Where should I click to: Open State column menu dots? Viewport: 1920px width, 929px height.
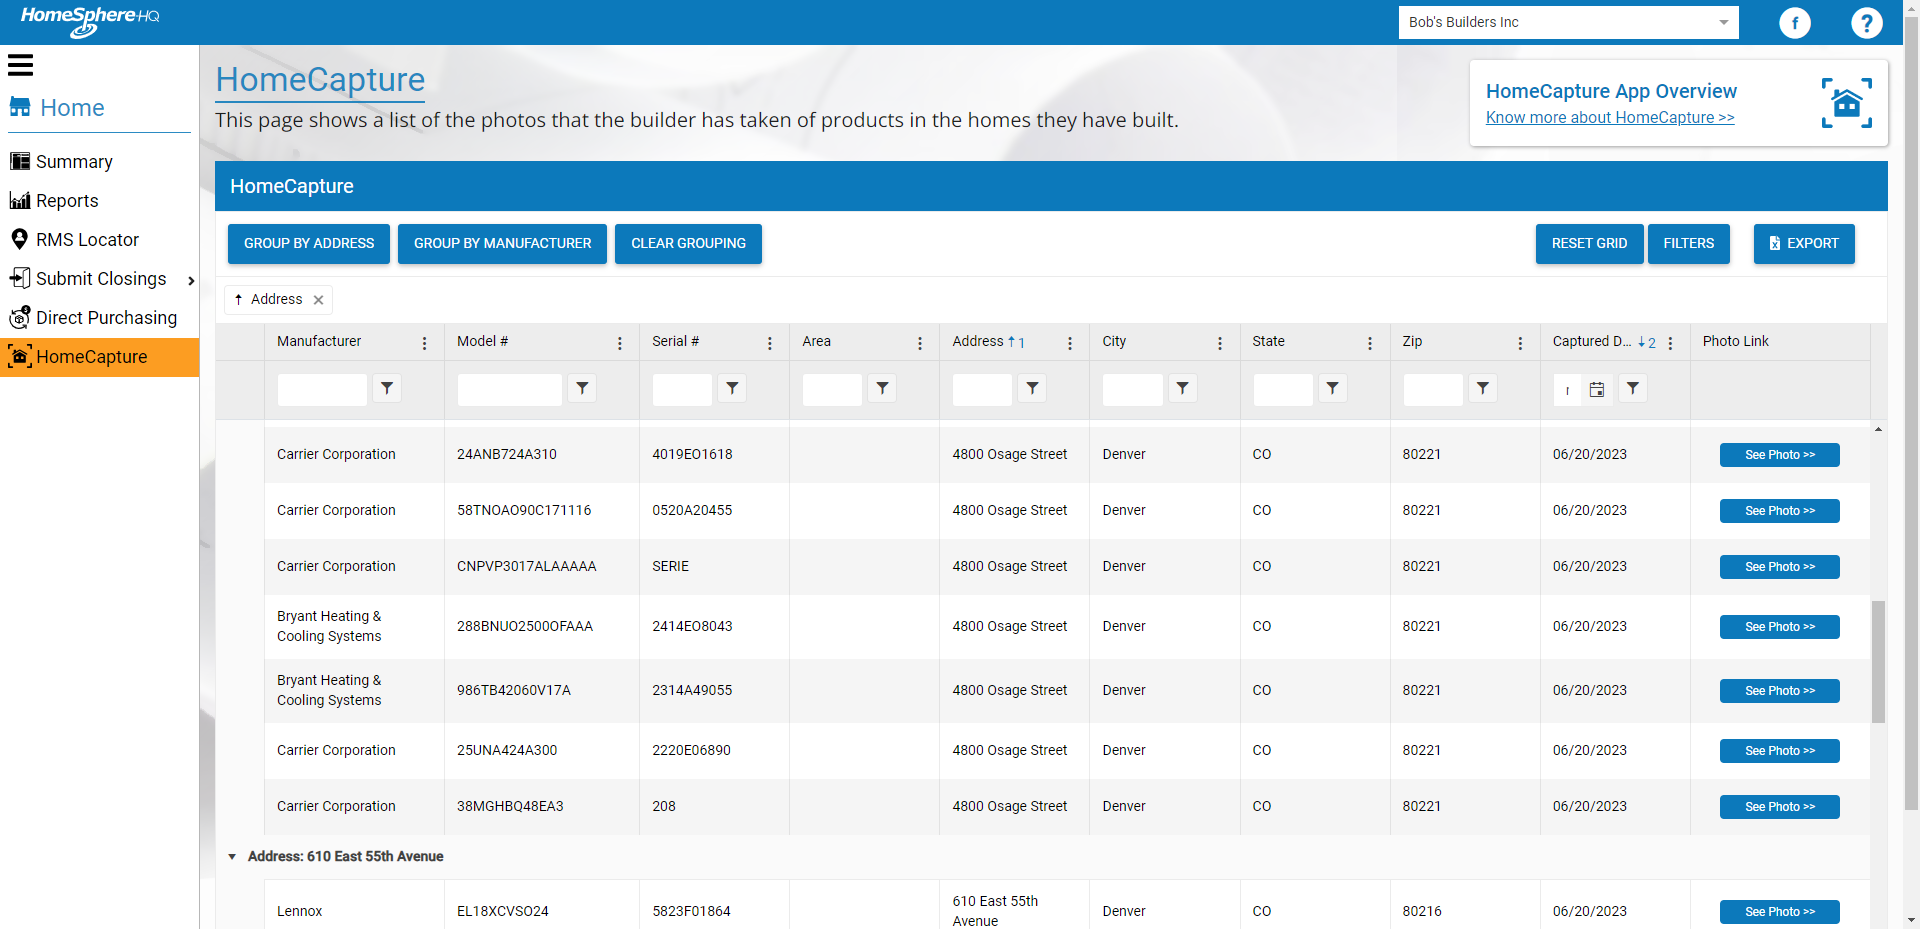1370,343
